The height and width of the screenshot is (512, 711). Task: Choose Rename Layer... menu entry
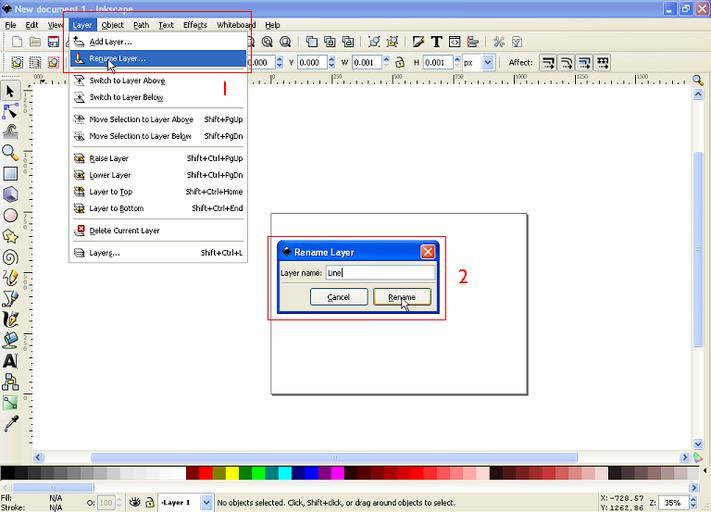click(x=158, y=59)
